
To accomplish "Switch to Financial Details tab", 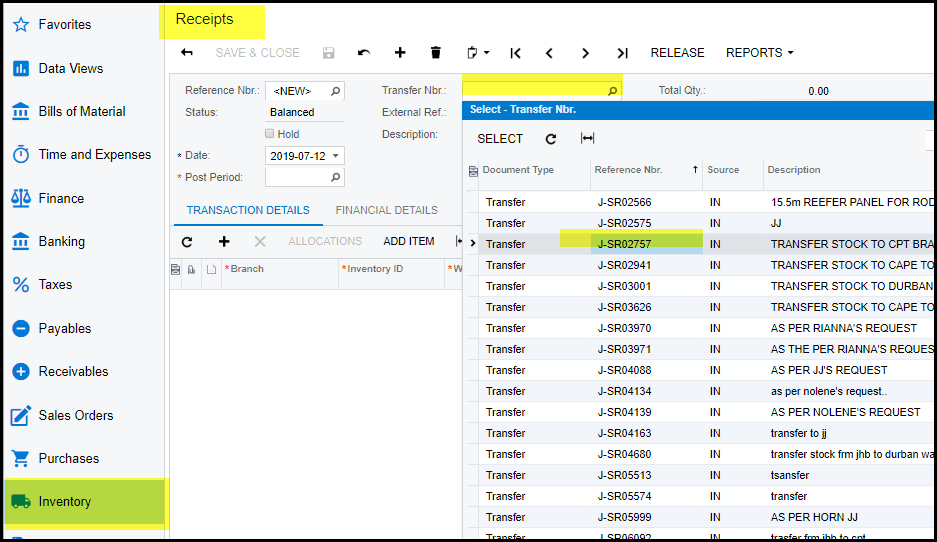I will tap(386, 210).
